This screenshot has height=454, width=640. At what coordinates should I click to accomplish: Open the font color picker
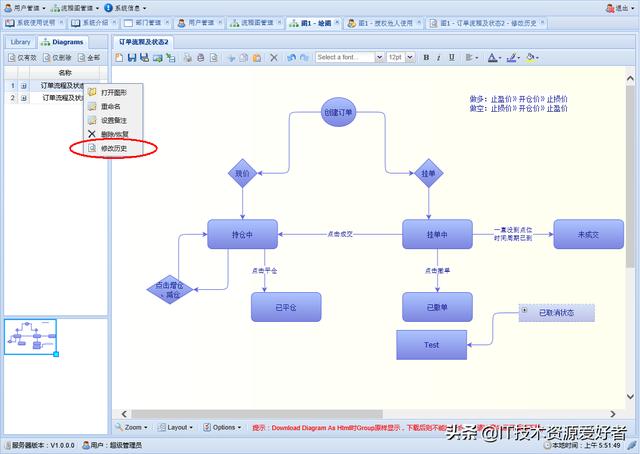click(495, 58)
